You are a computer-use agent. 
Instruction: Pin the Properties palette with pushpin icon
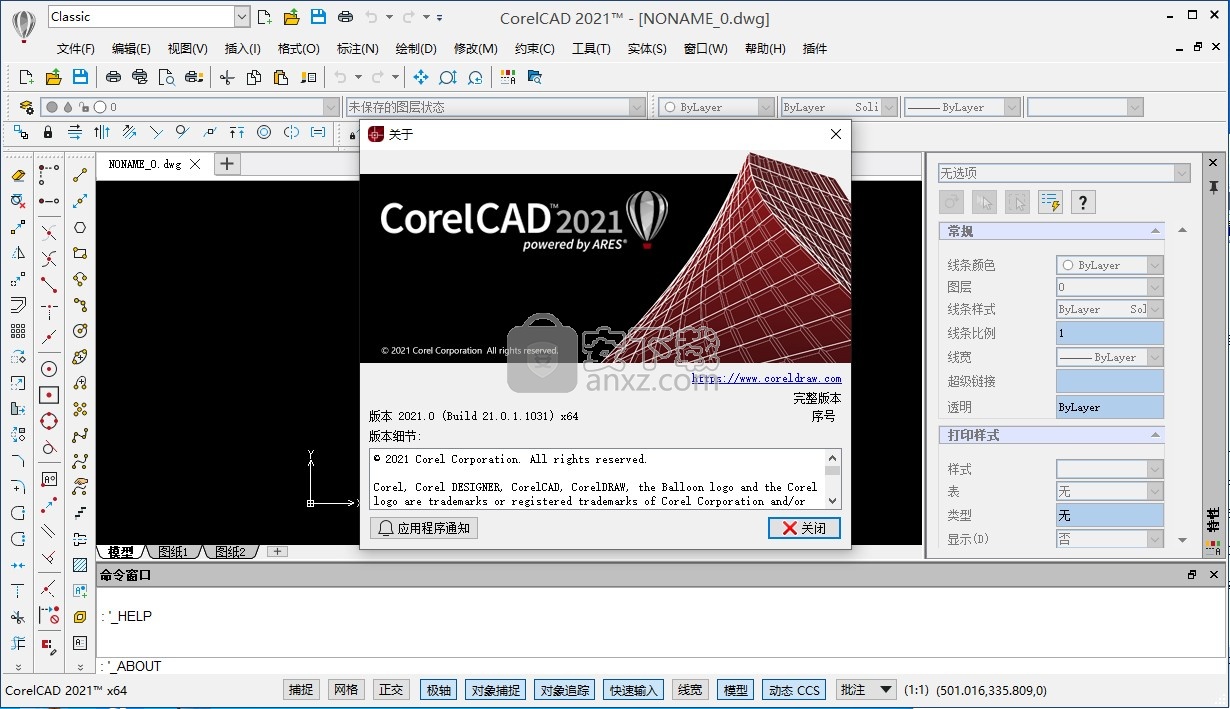click(x=1214, y=187)
